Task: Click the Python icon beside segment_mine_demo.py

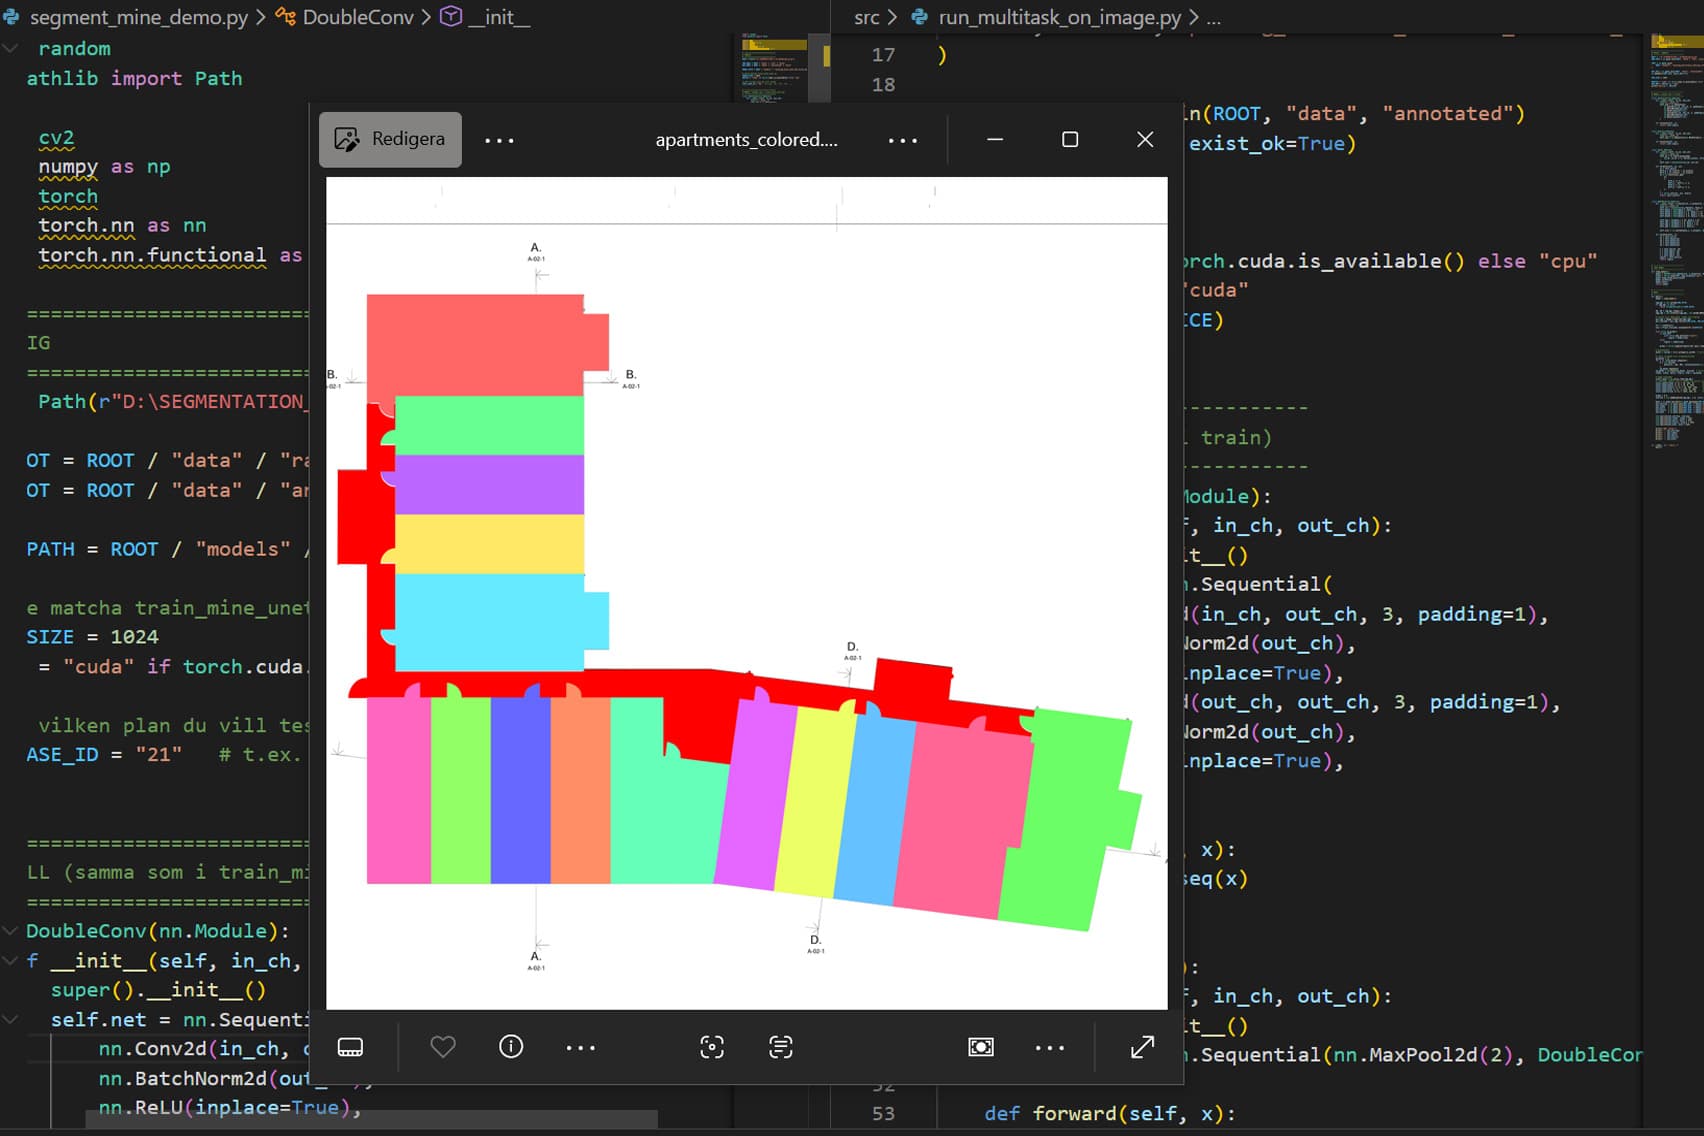Action: [12, 17]
